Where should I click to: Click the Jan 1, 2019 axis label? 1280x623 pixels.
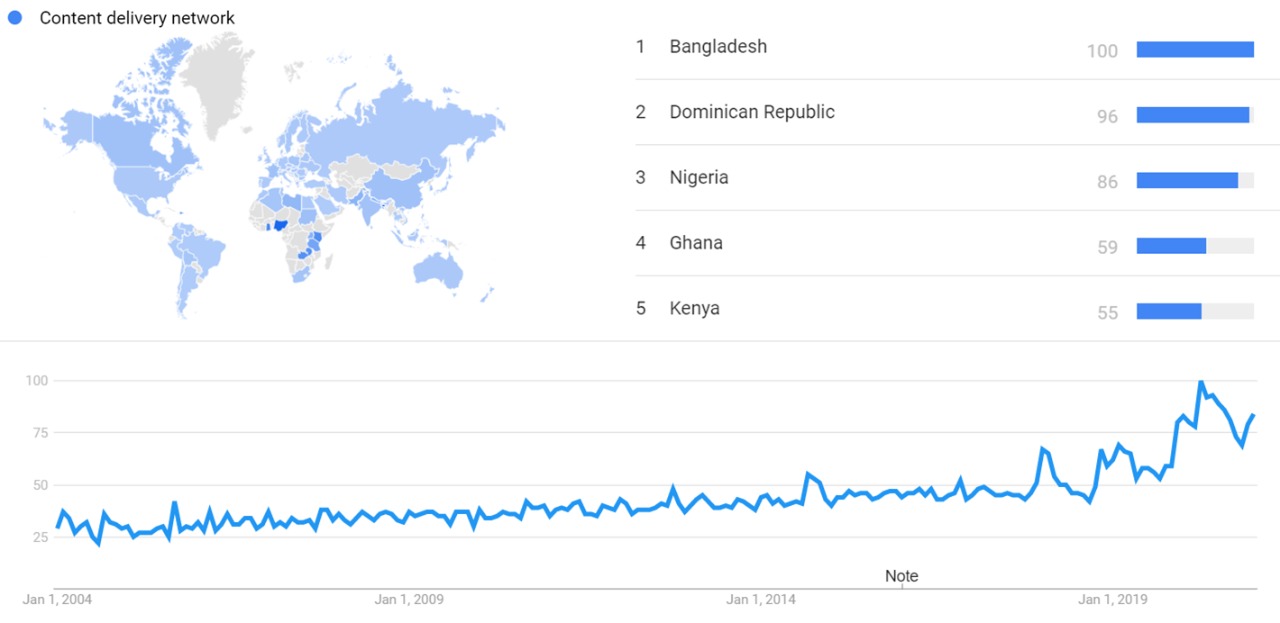pyautogui.click(x=1111, y=600)
